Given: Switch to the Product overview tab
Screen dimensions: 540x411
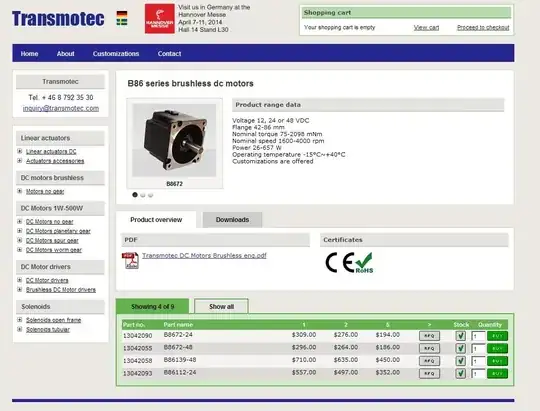Looking at the screenshot, I should tap(156, 219).
